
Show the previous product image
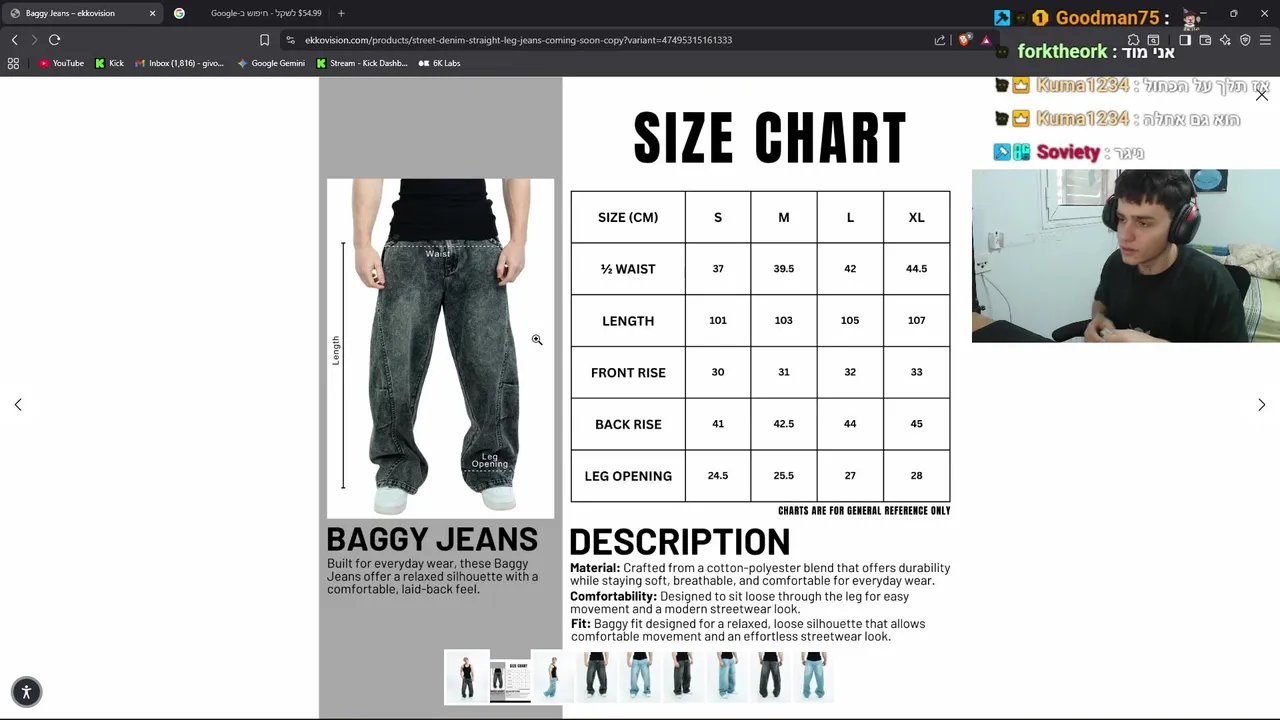click(18, 404)
